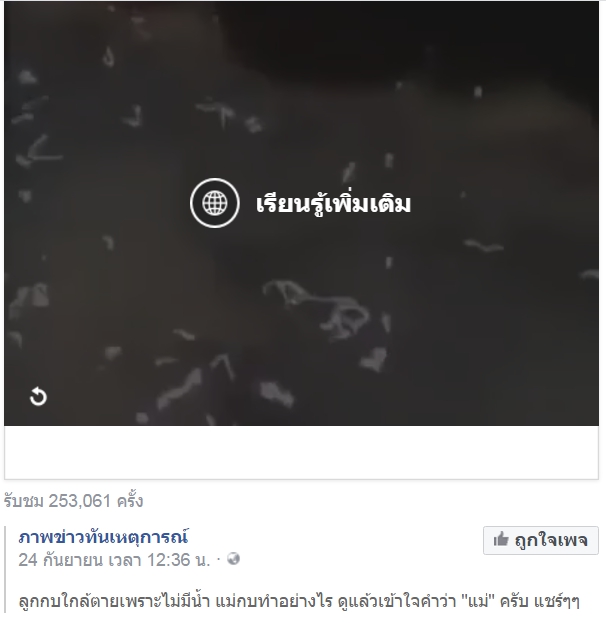606x623 pixels.
Task: Click the รับชม 253,061 ครั้ง view count
Action: click(74, 501)
